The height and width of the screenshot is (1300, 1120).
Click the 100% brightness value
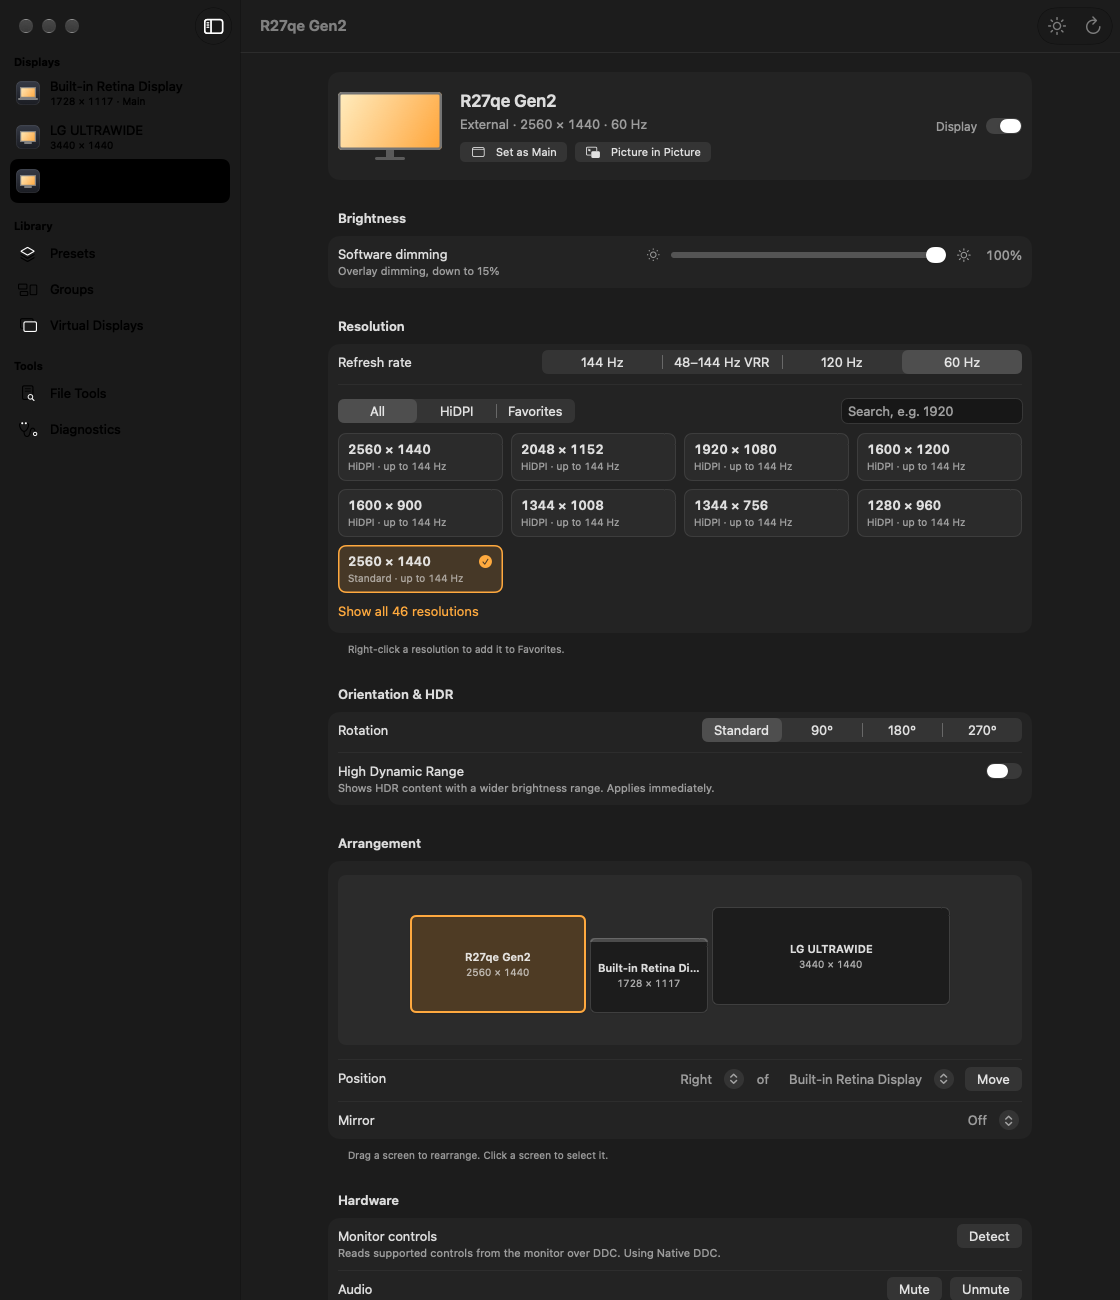(1004, 255)
